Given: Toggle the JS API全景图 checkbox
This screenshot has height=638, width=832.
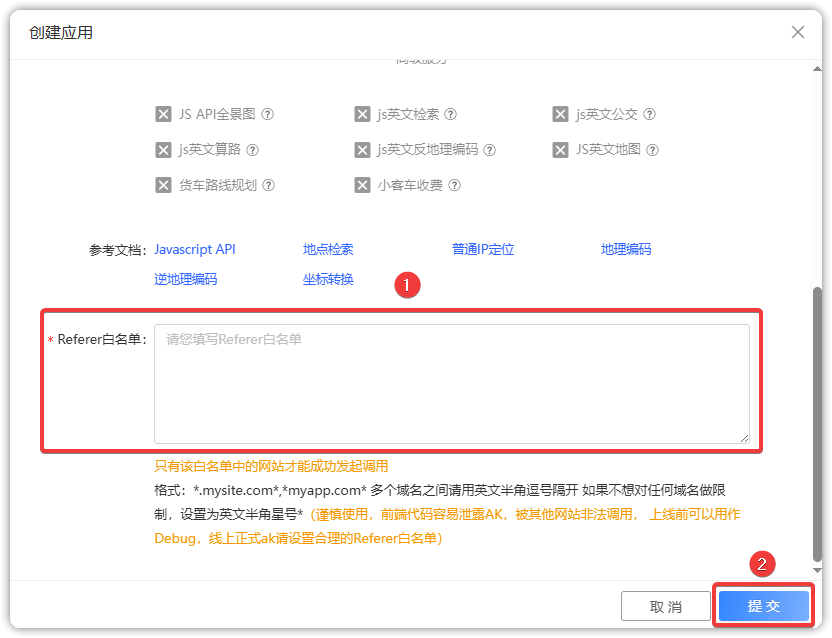Looking at the screenshot, I should pos(164,115).
